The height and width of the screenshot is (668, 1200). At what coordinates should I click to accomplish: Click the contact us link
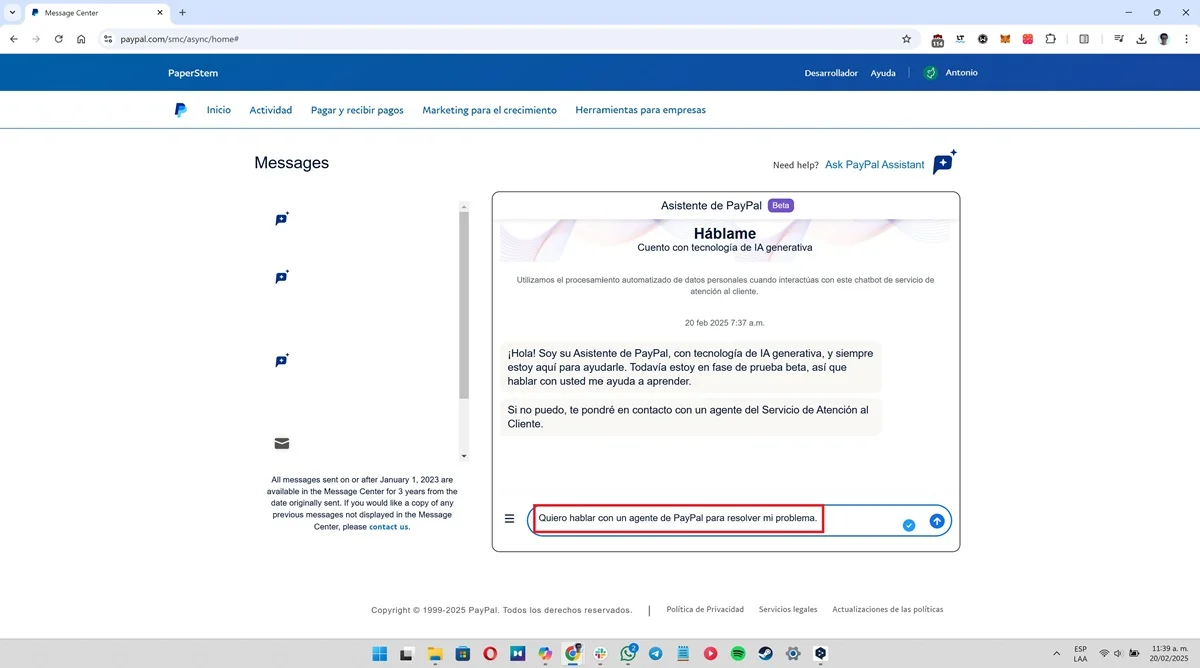pos(388,527)
